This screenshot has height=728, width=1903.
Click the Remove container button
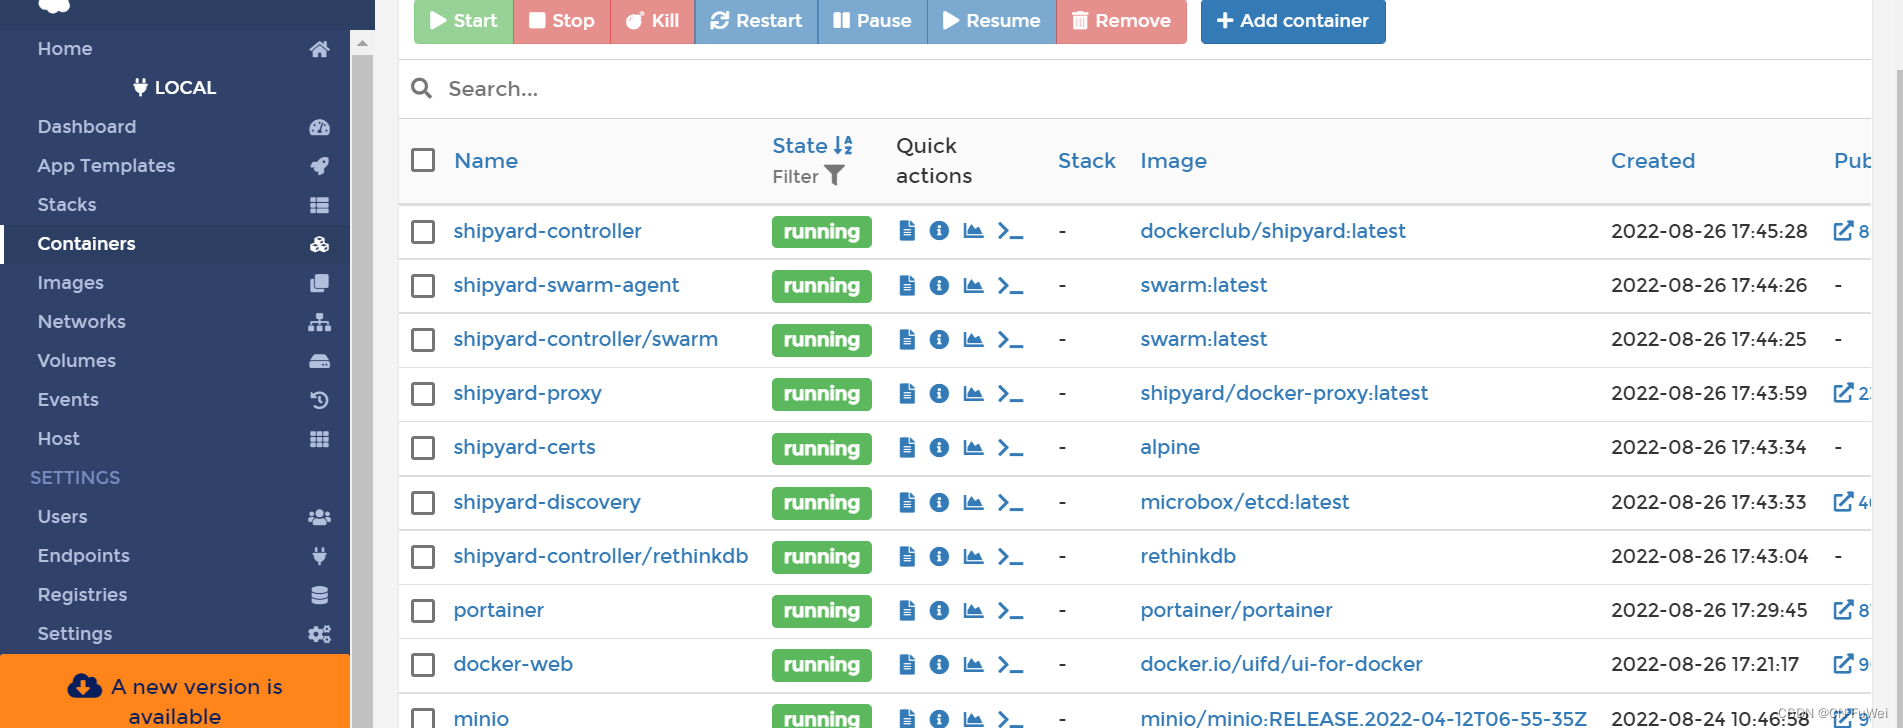[x=1121, y=21]
